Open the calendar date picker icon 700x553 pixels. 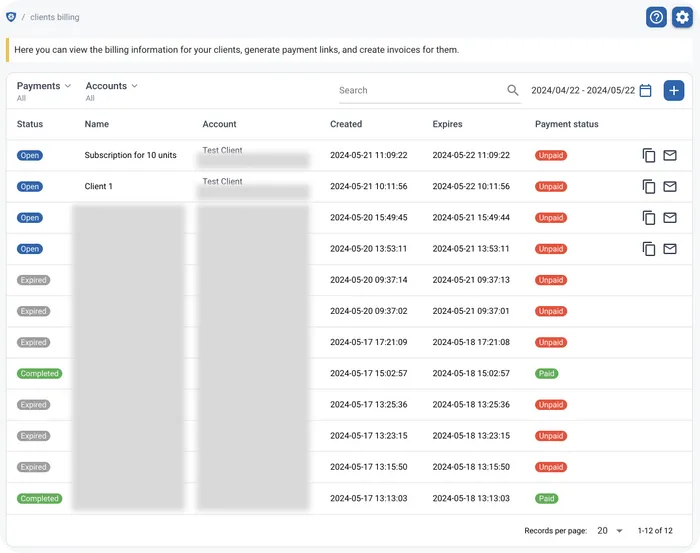[x=646, y=91]
